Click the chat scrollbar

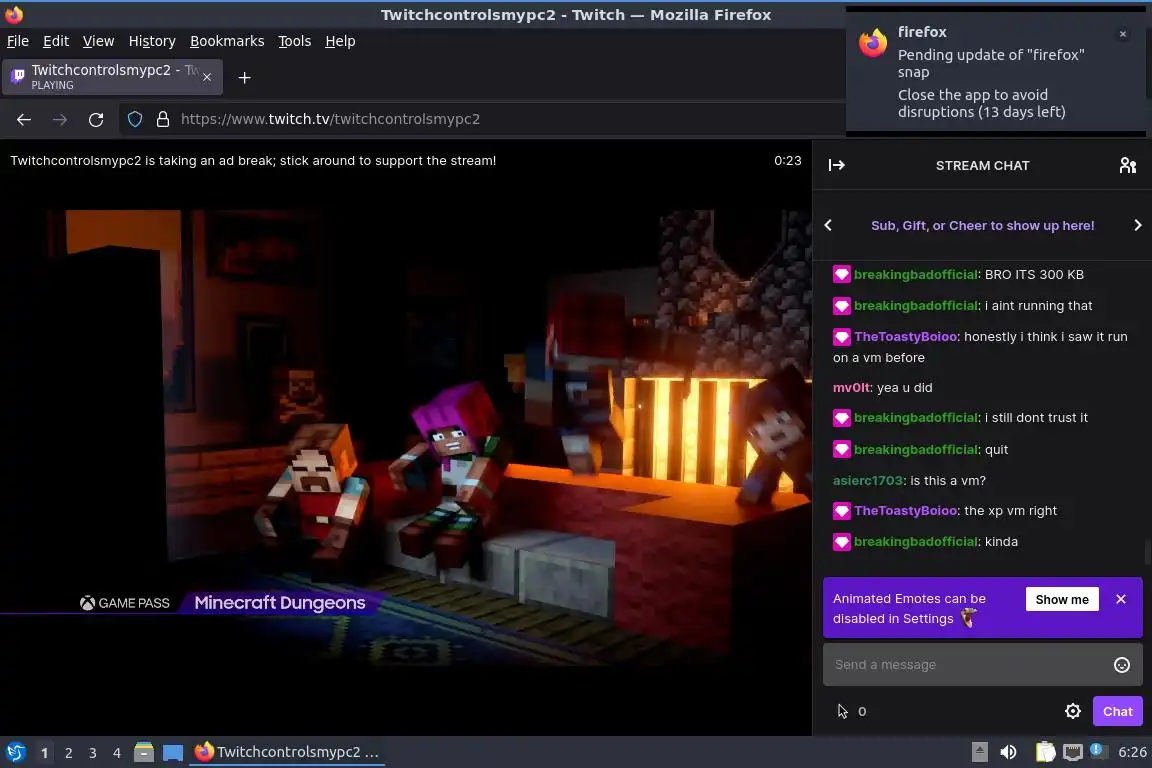click(x=1147, y=551)
